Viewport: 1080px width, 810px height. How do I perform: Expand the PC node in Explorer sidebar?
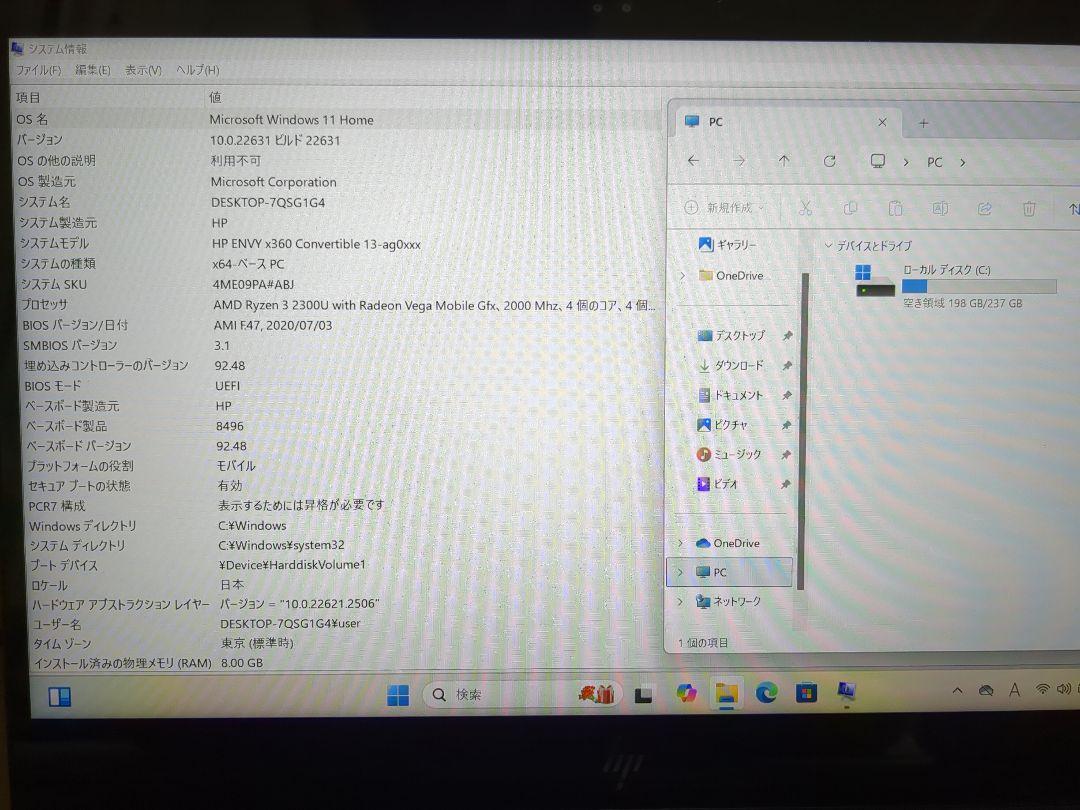click(681, 572)
